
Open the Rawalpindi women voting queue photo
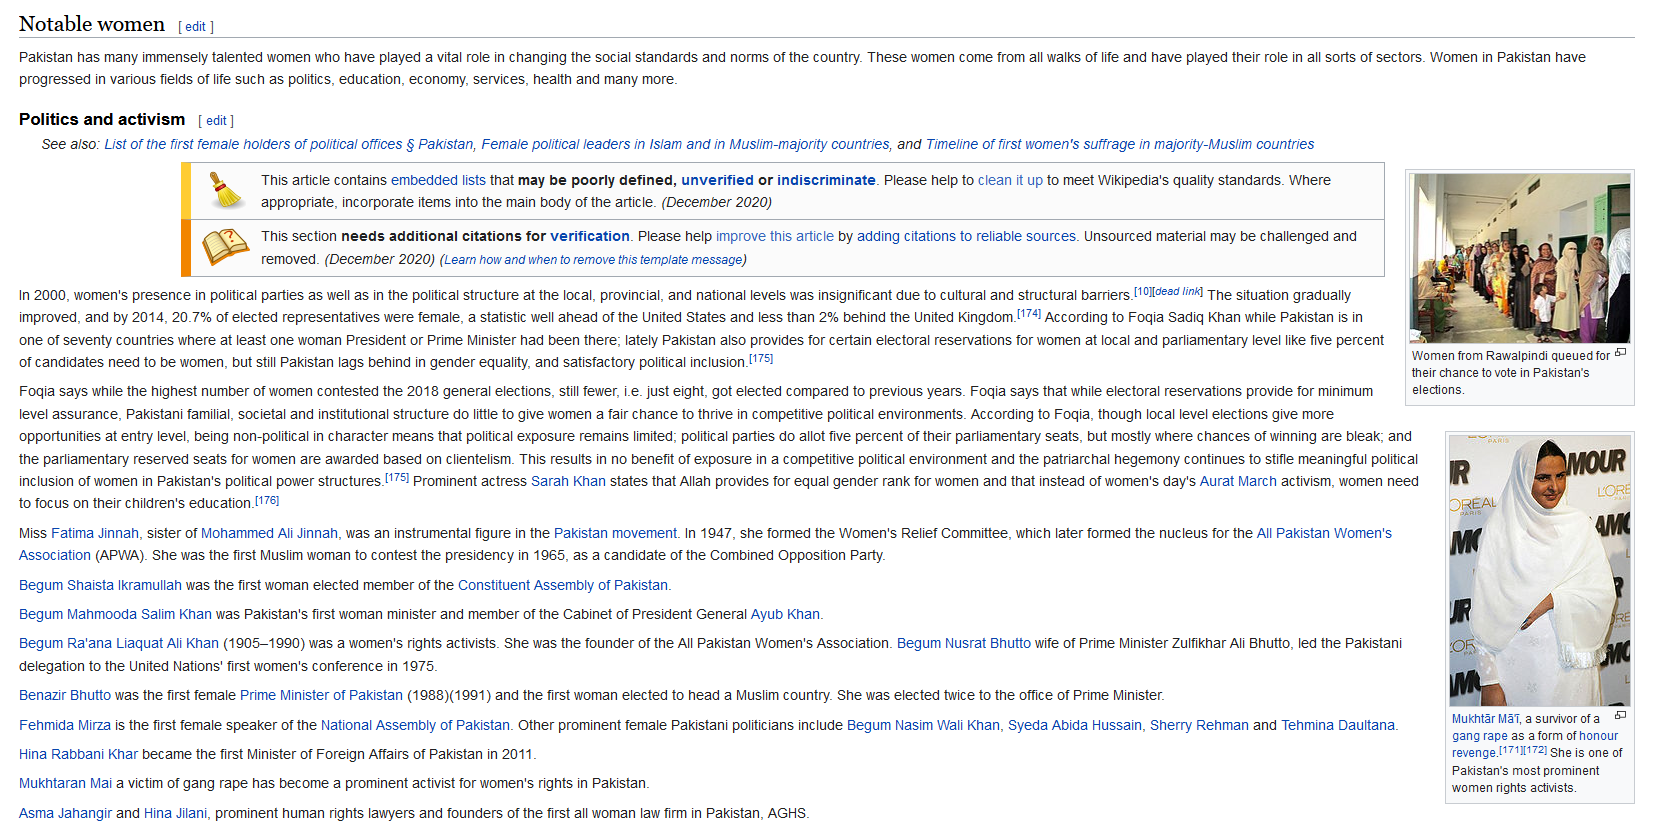coord(1519,258)
